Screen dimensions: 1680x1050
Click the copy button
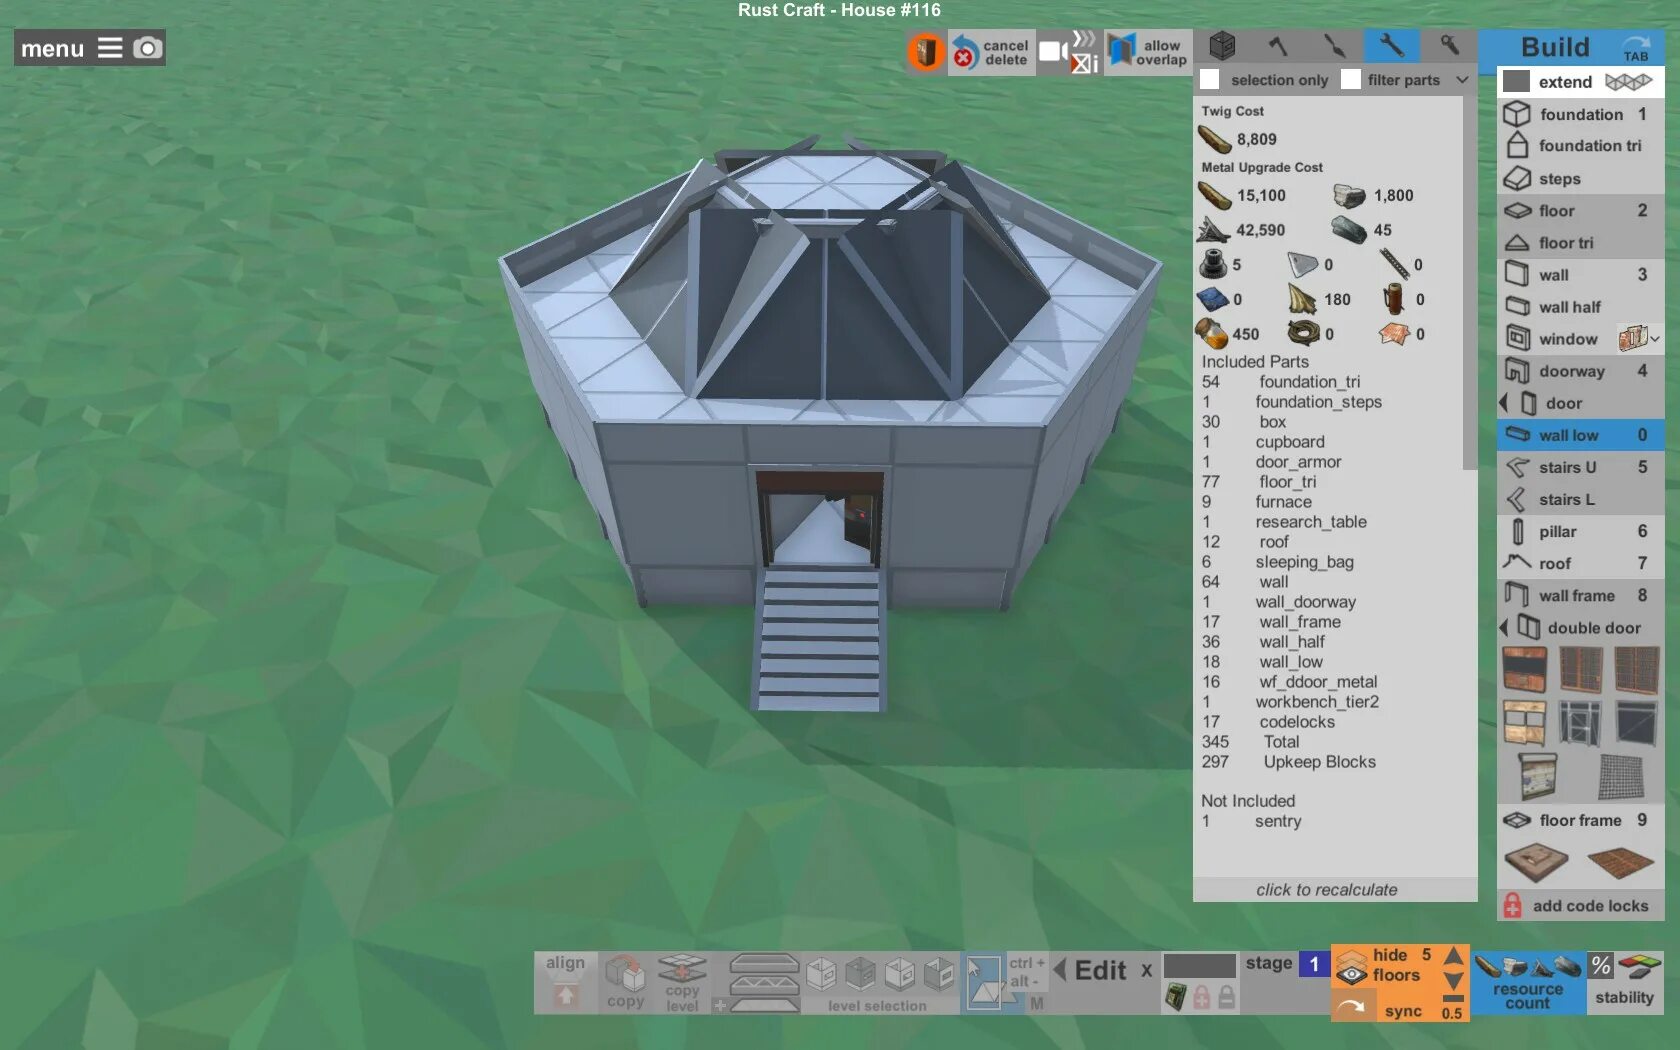coord(626,981)
